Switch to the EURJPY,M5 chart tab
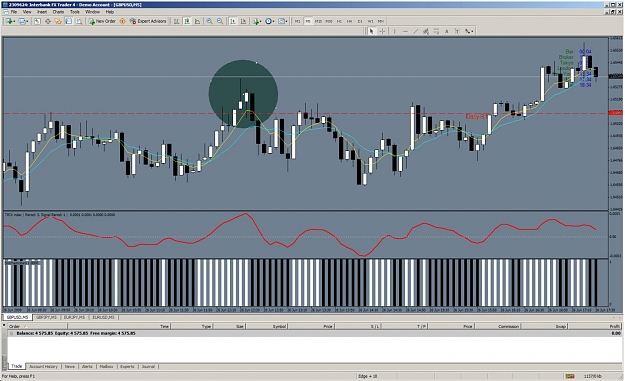The image size is (625, 381). click(74, 318)
